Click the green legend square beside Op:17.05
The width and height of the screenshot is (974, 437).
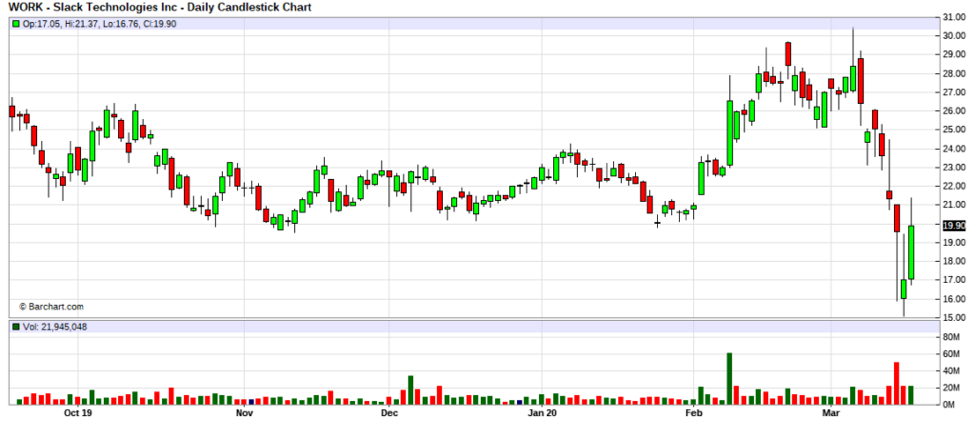point(16,24)
